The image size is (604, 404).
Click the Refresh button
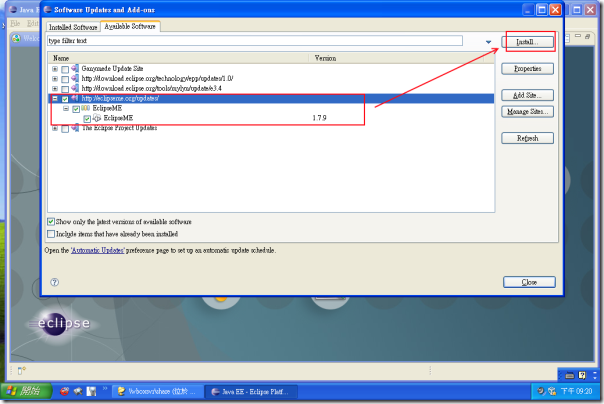(x=527, y=138)
